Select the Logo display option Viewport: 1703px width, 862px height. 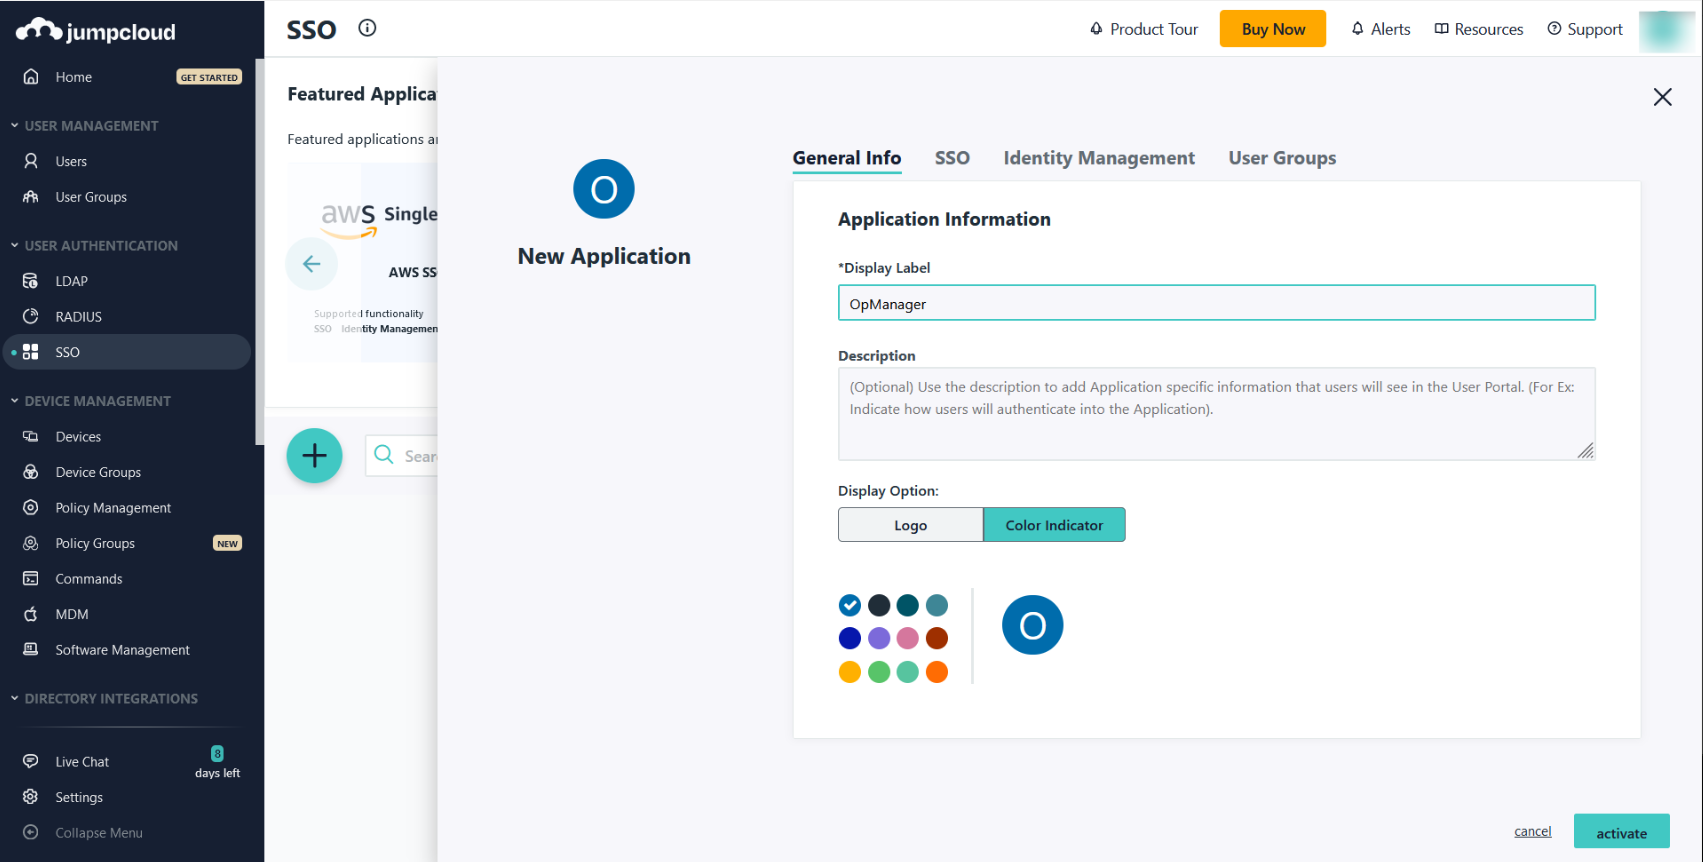[910, 525]
